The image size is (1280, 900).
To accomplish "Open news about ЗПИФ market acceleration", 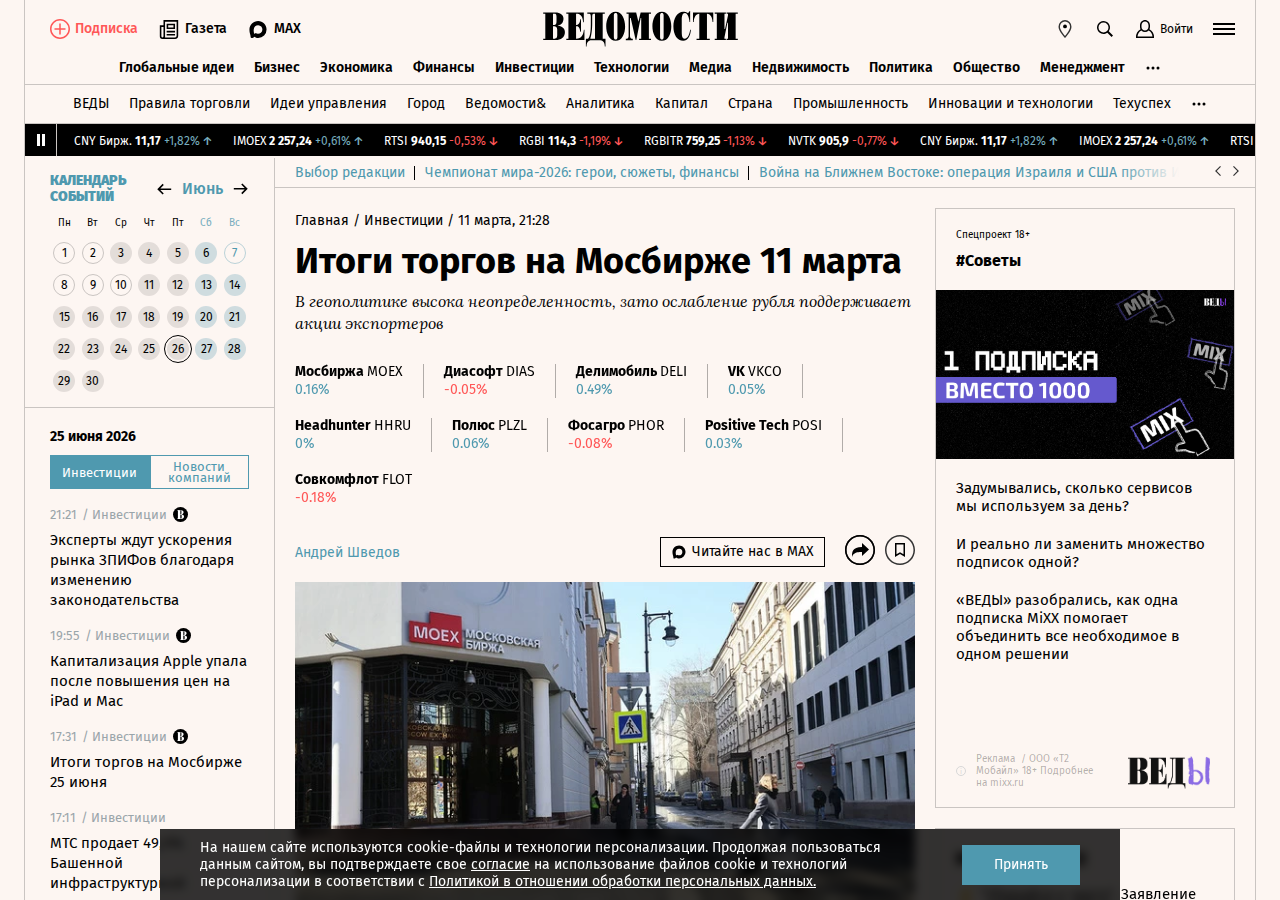I will pyautogui.click(x=142, y=570).
